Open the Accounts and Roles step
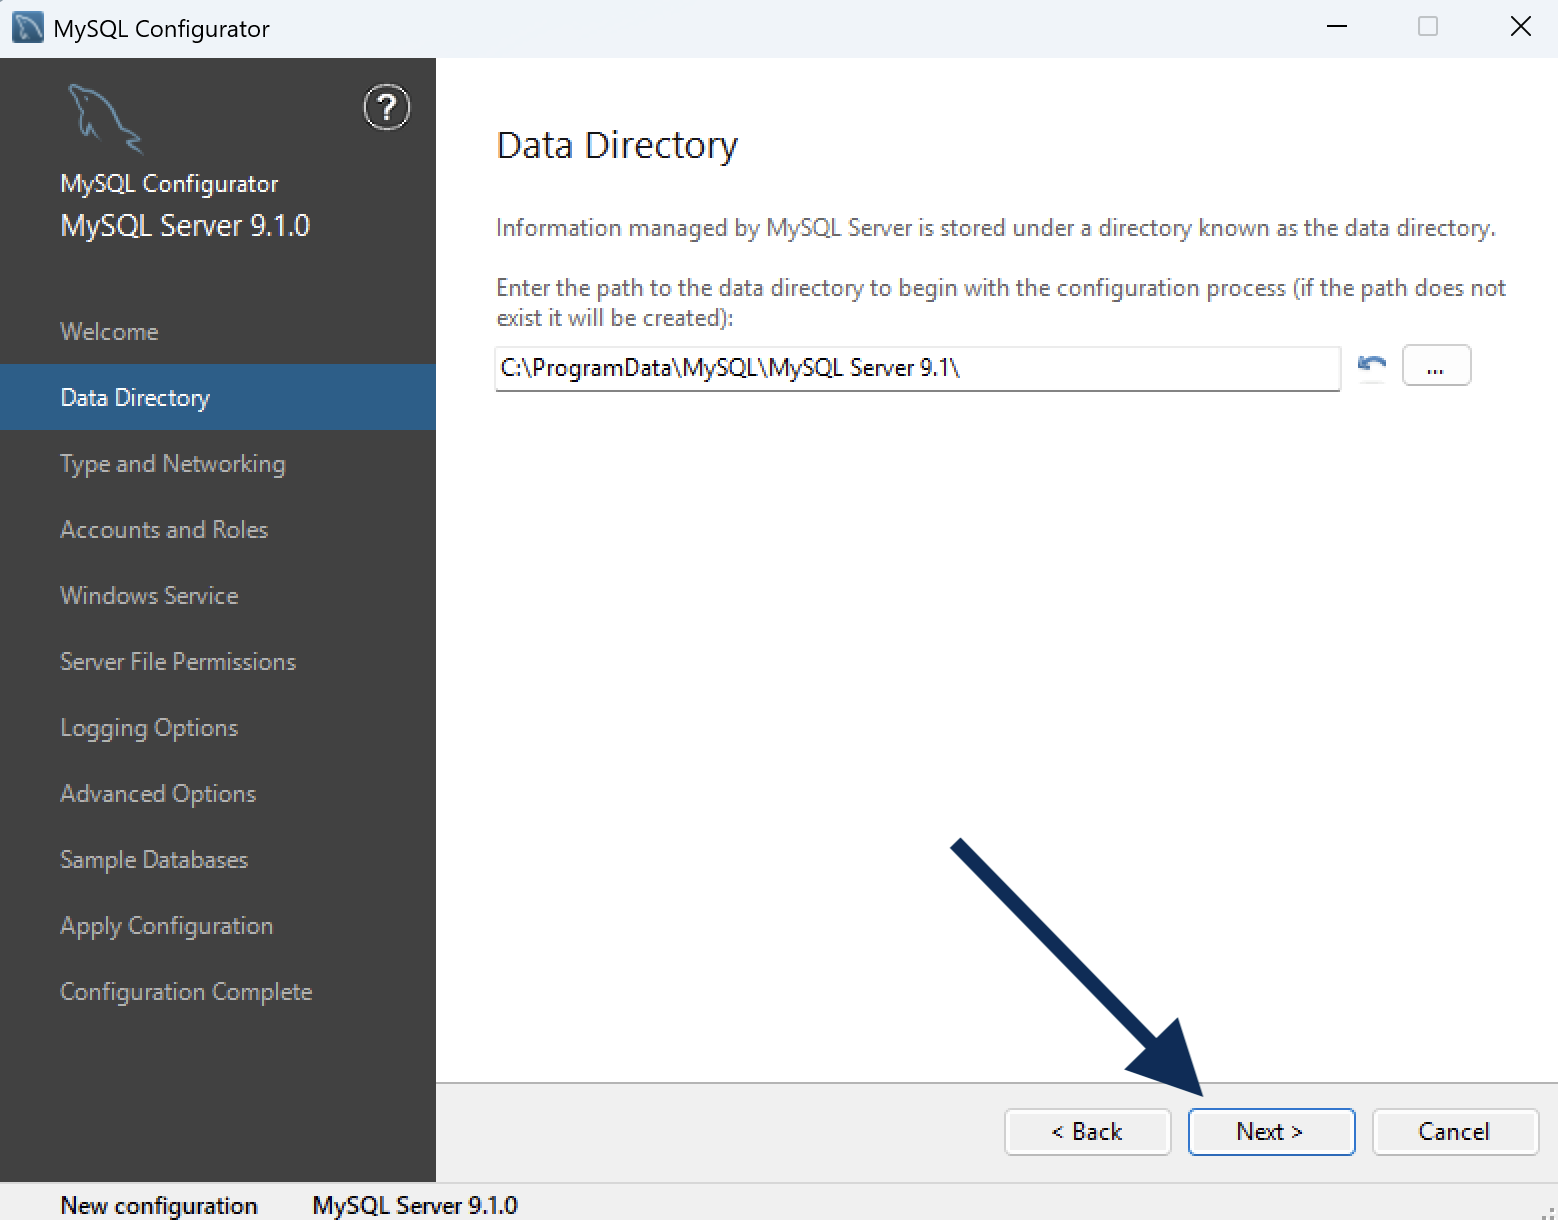 tap(164, 529)
